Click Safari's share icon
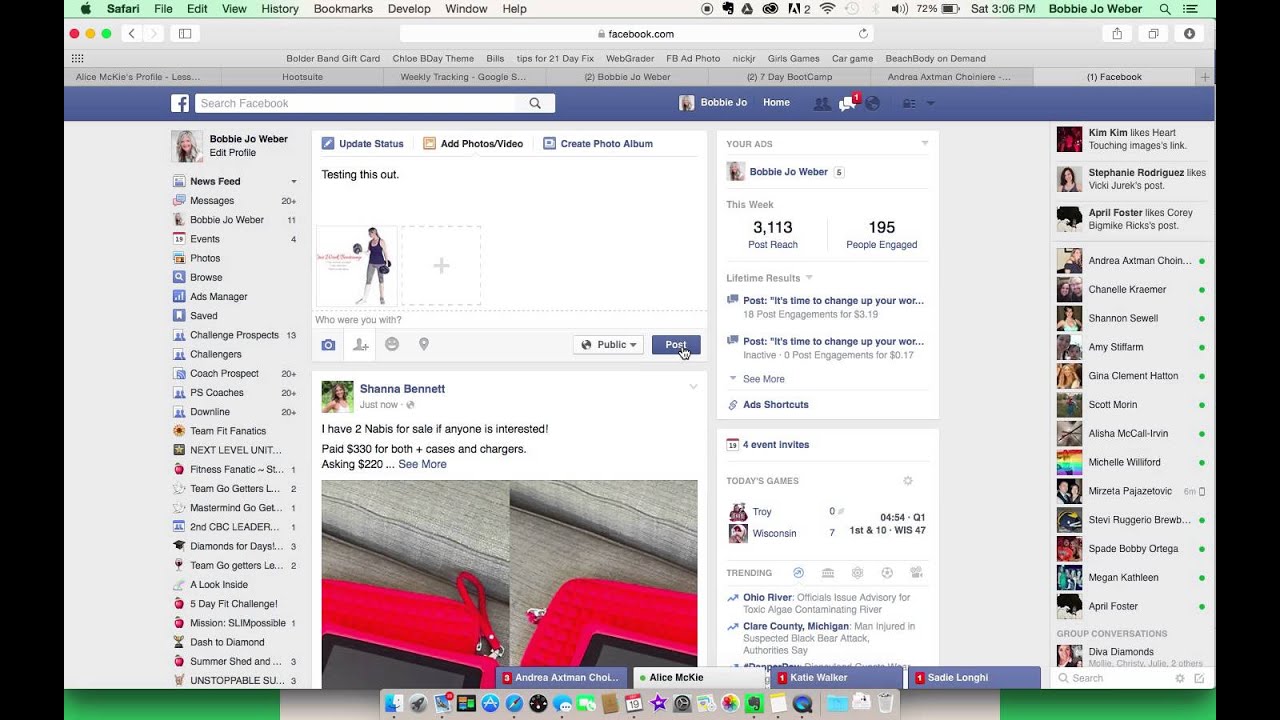The width and height of the screenshot is (1280, 720). [x=1117, y=33]
